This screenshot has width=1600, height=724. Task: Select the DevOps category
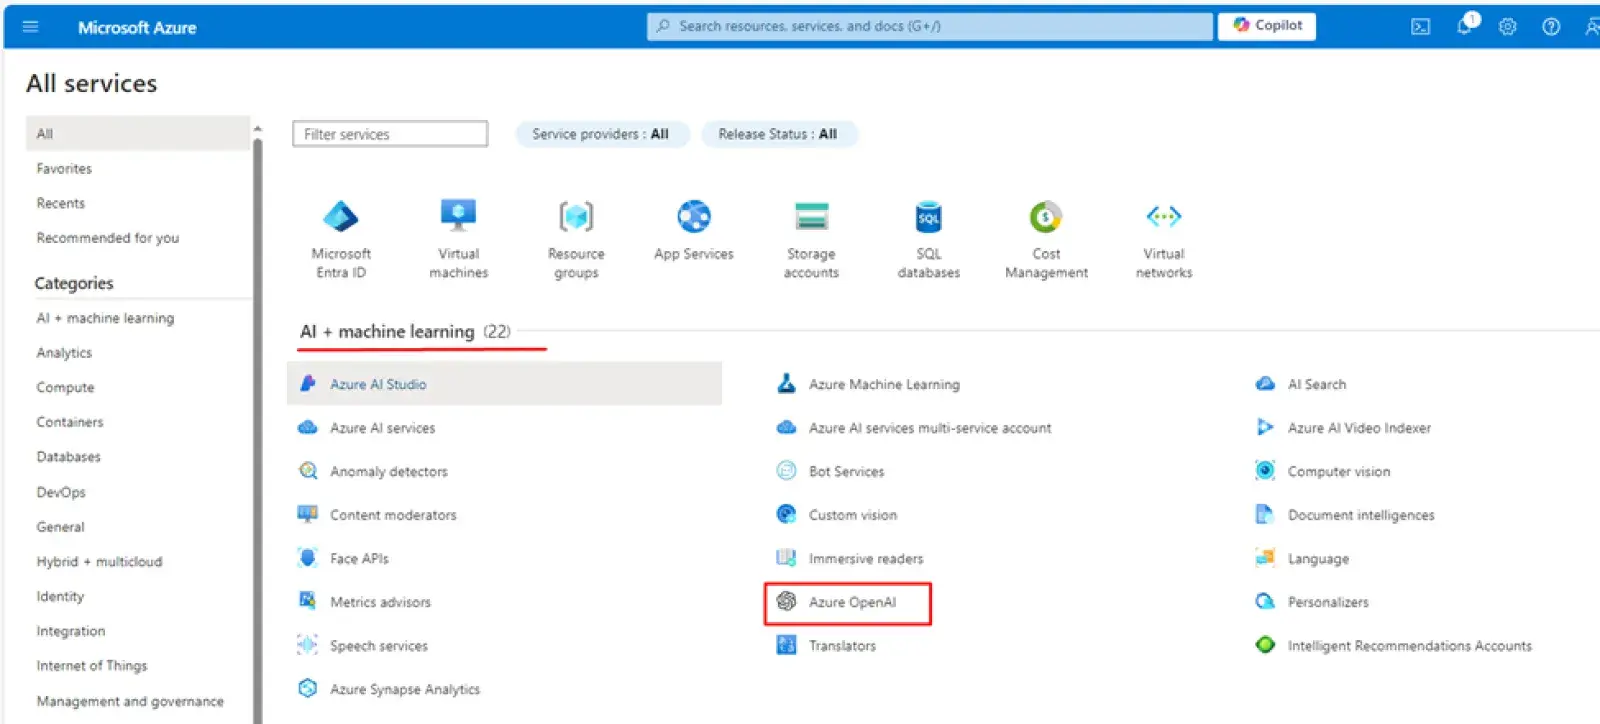pyautogui.click(x=61, y=492)
